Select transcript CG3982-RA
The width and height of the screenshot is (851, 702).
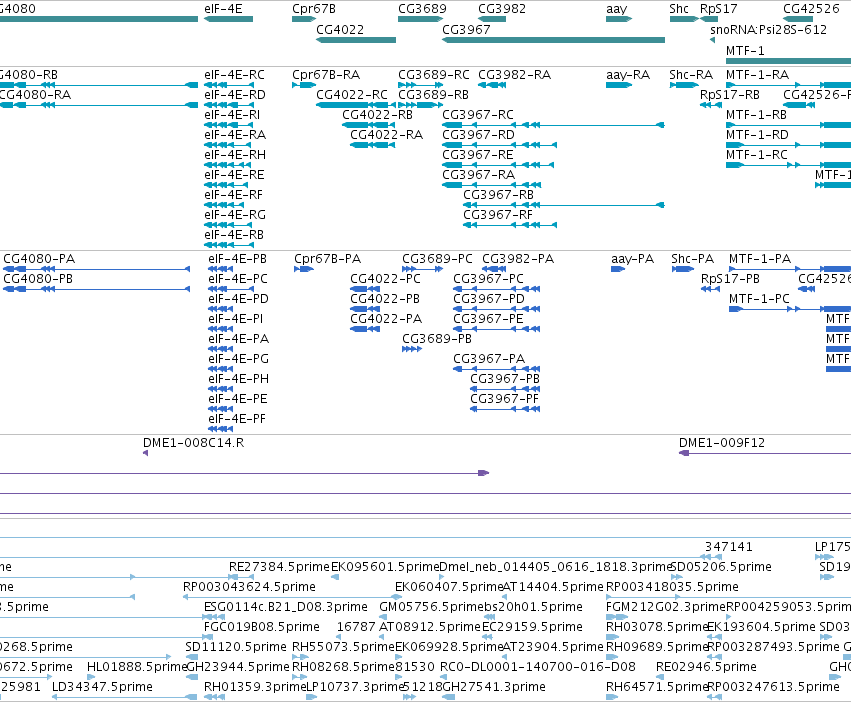click(492, 85)
